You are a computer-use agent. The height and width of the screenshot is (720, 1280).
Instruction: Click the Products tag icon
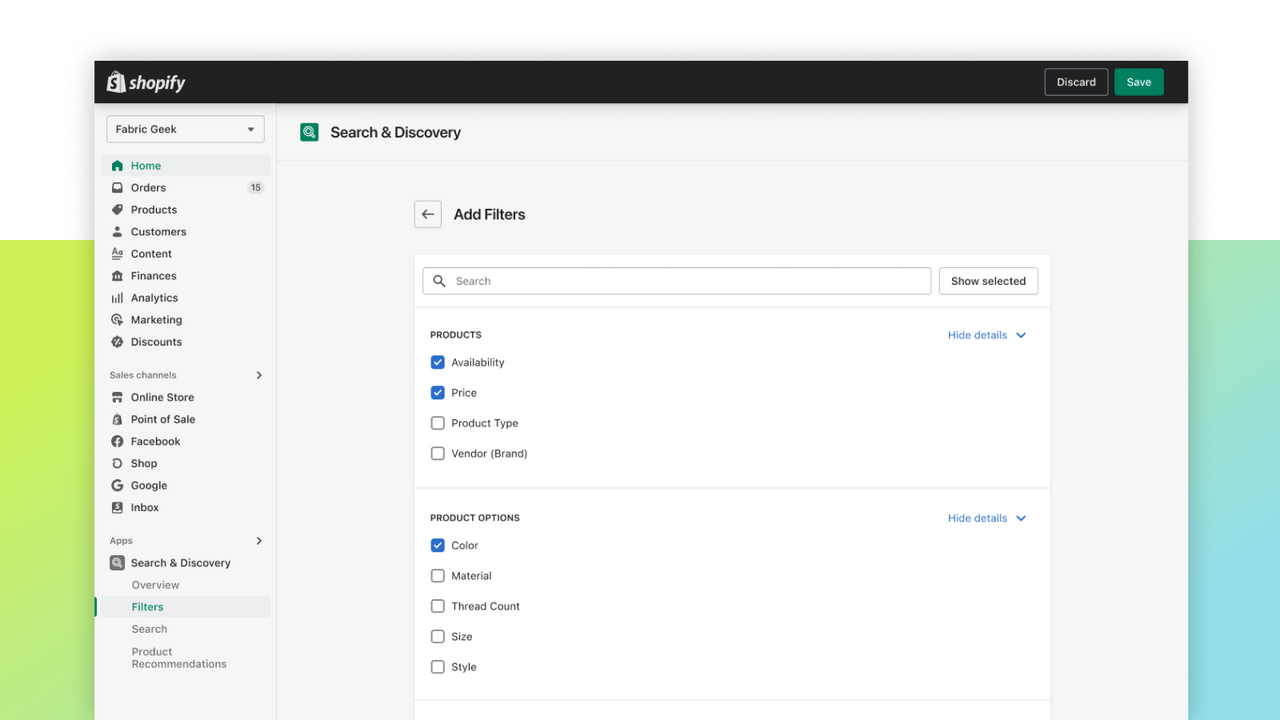click(117, 210)
